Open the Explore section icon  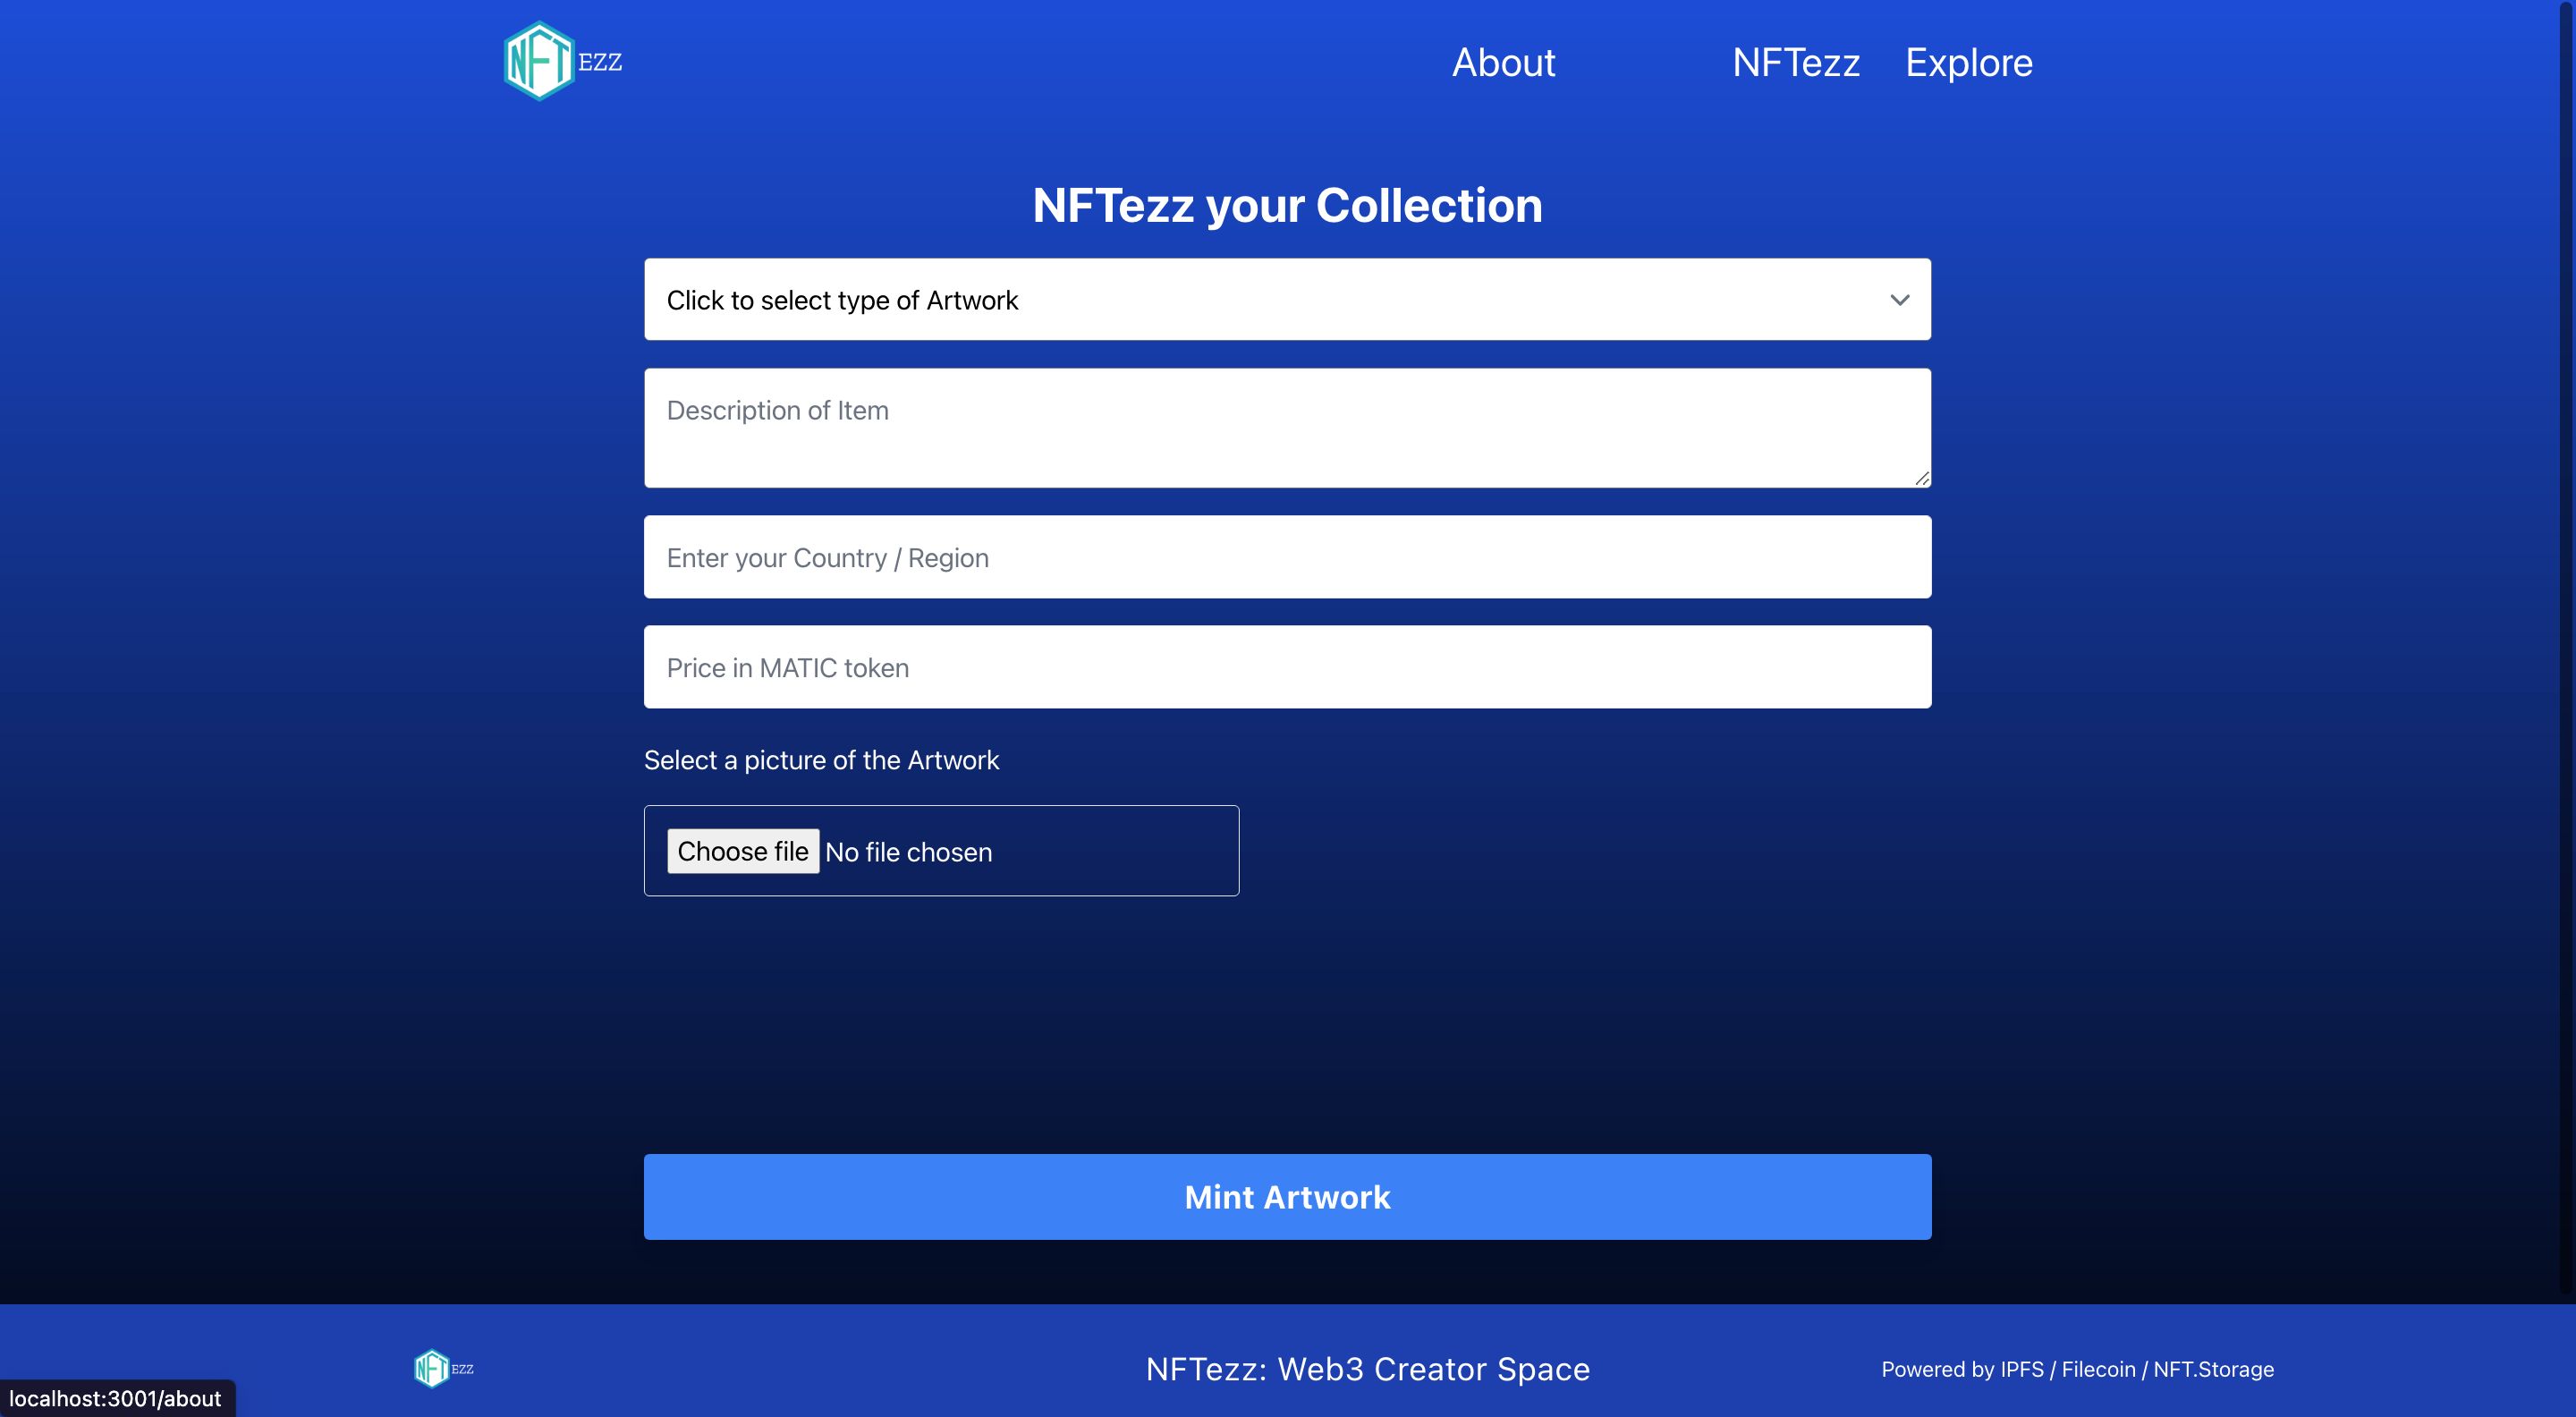(1969, 61)
